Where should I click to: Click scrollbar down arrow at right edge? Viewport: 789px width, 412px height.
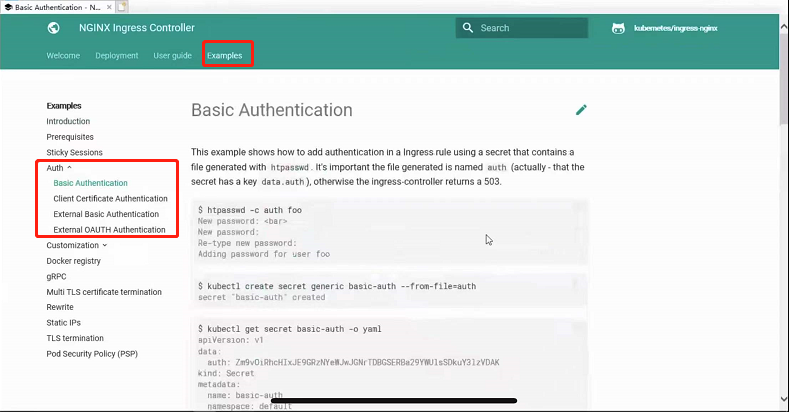[x=783, y=399]
